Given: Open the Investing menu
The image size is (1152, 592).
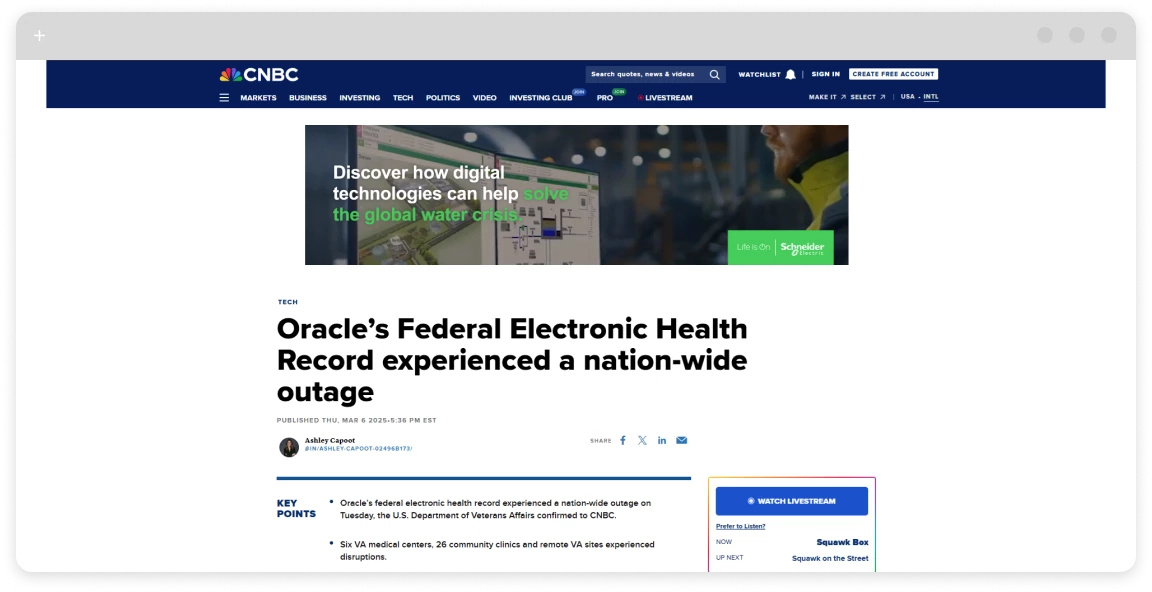Looking at the screenshot, I should (x=360, y=98).
